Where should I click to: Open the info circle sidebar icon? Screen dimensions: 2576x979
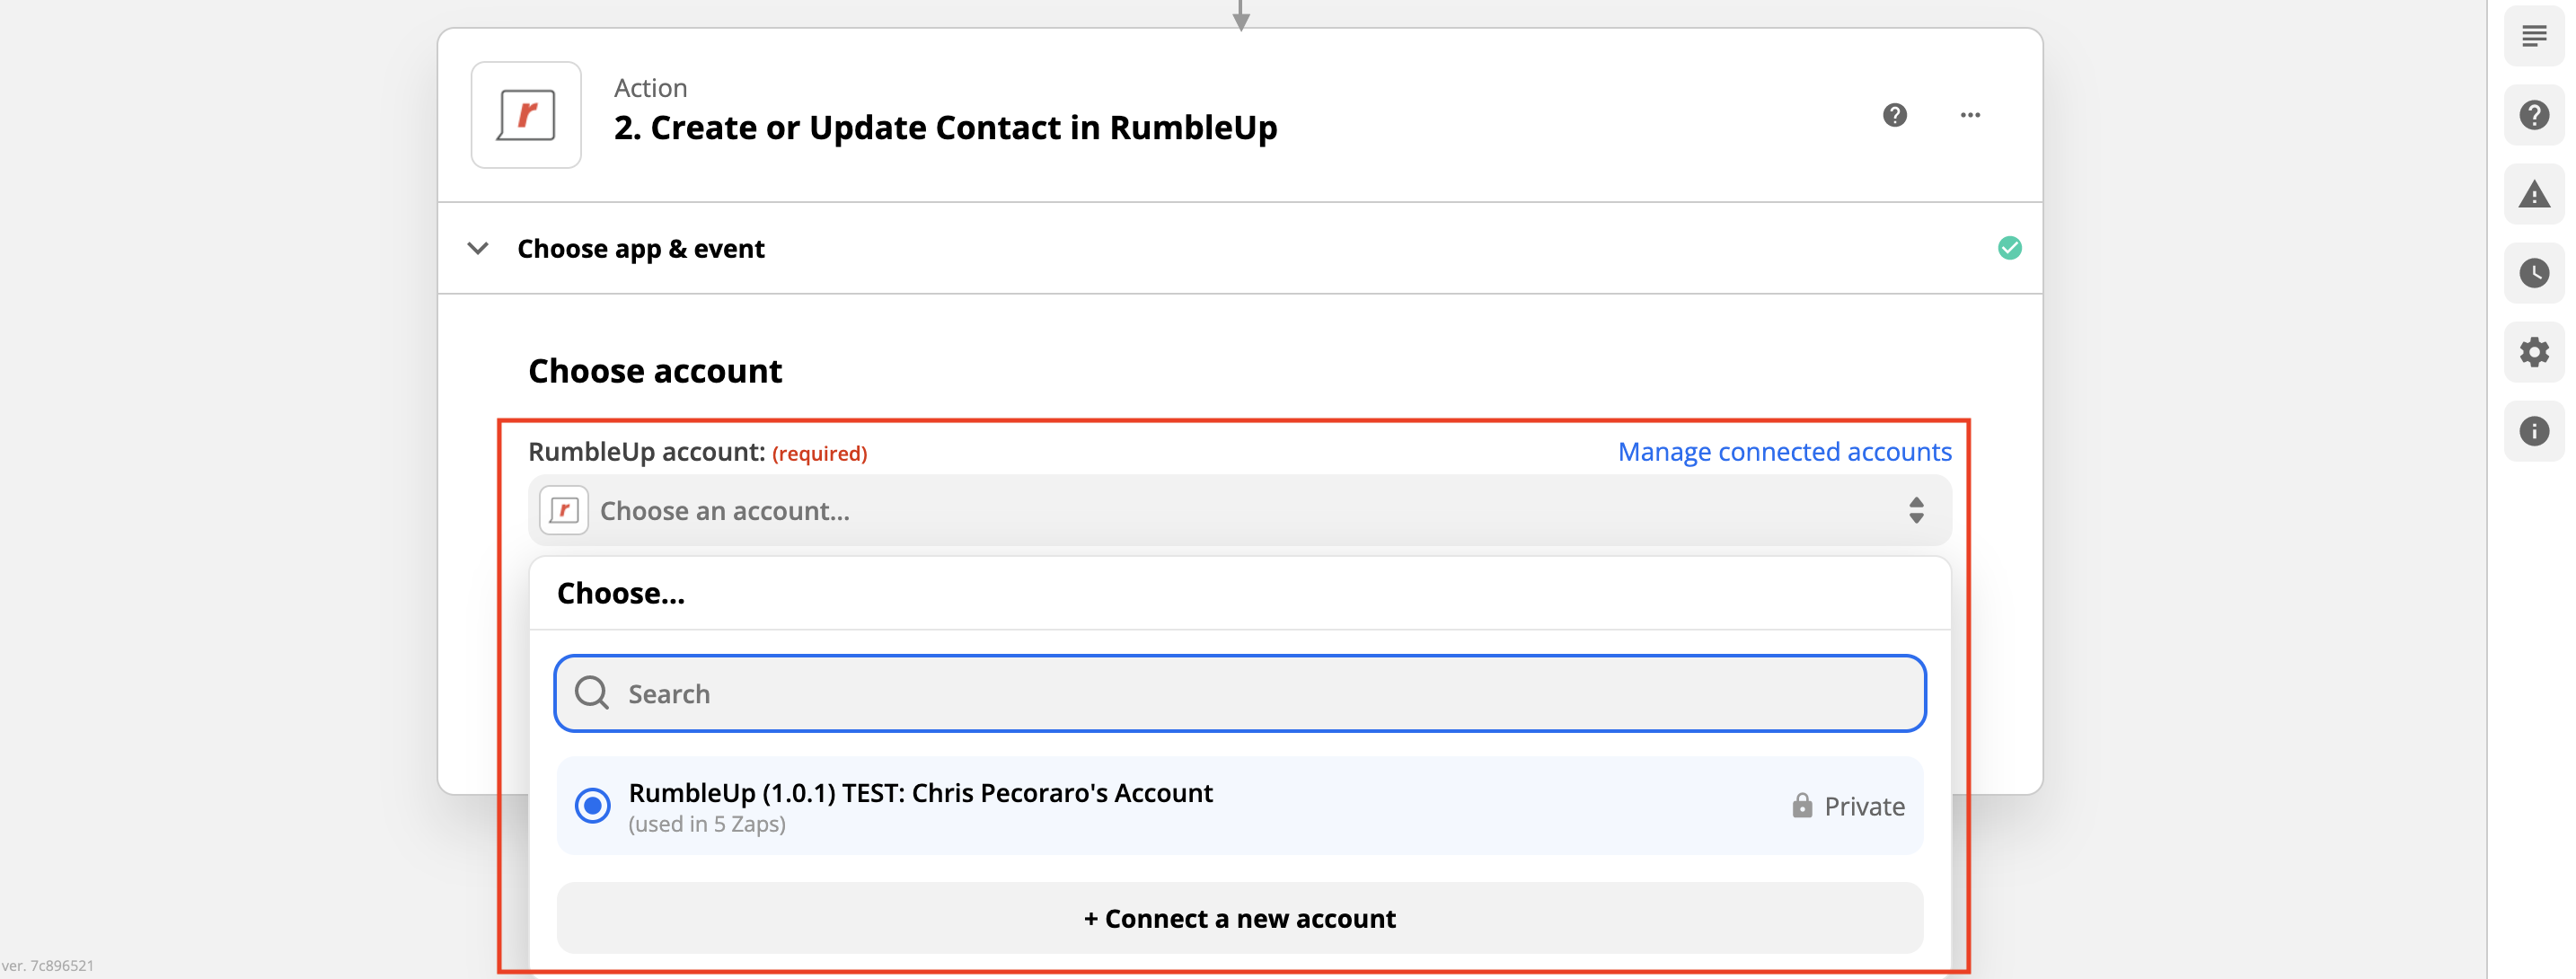[2534, 431]
